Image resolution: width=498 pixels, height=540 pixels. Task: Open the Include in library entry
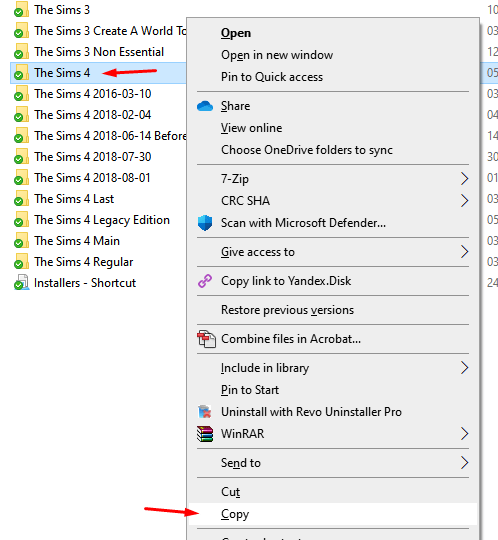(x=333, y=368)
